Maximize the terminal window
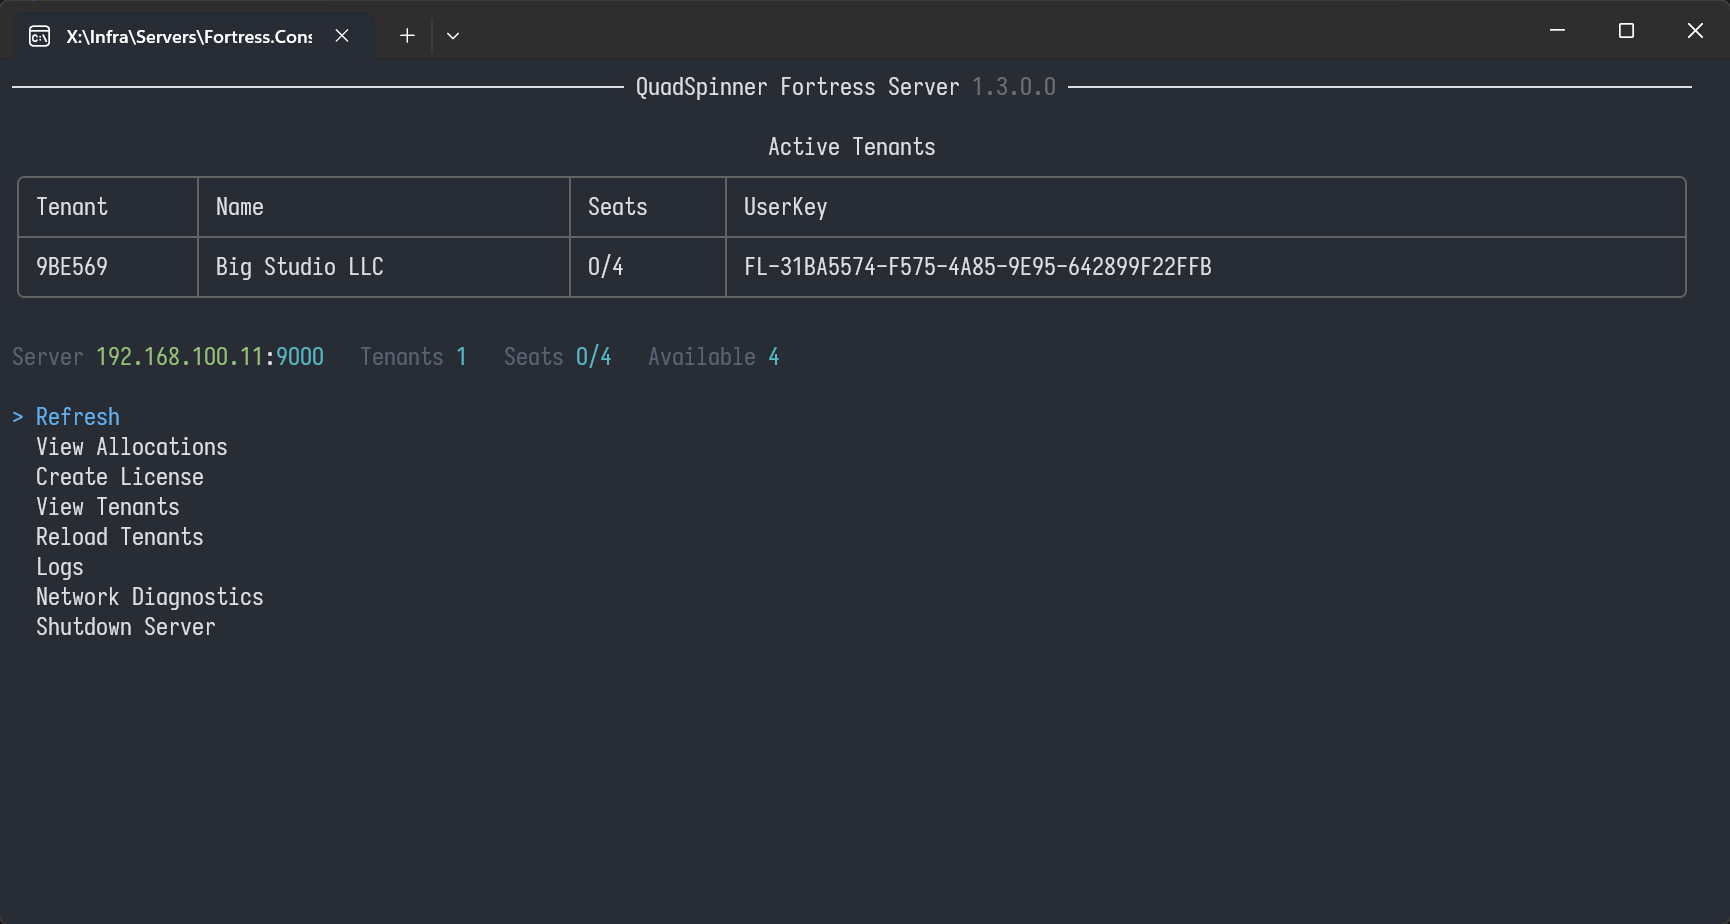 coord(1626,31)
